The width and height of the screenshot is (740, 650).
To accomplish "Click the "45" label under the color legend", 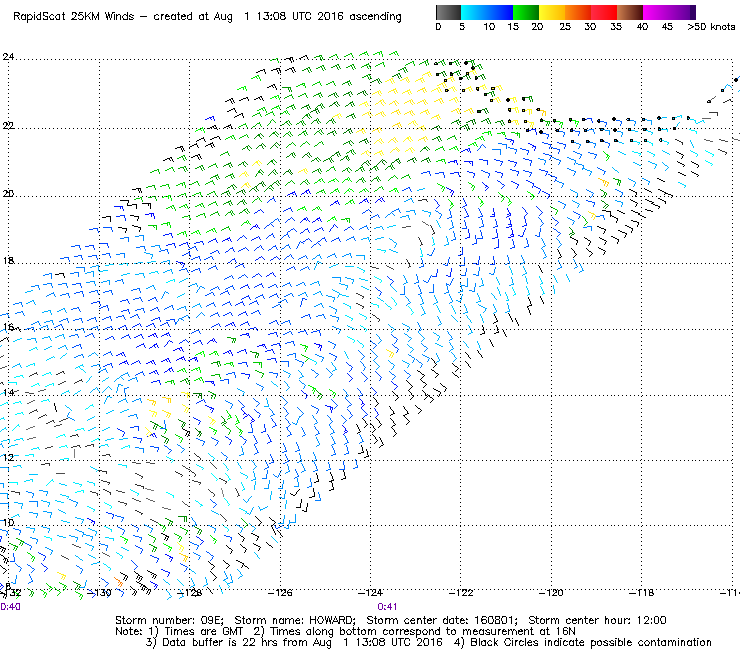I will (x=667, y=27).
